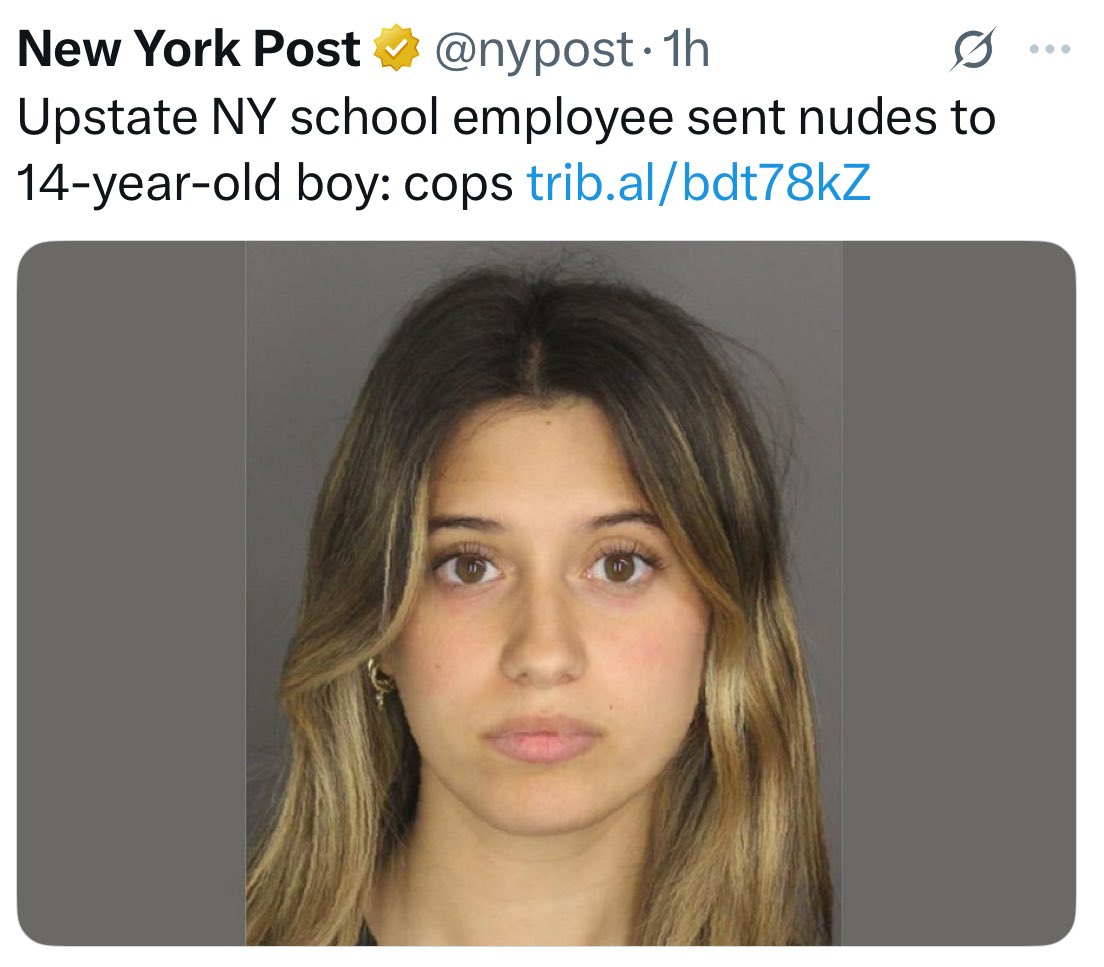
Task: Expand post actions via the ellipsis icon
Action: pyautogui.click(x=1050, y=49)
